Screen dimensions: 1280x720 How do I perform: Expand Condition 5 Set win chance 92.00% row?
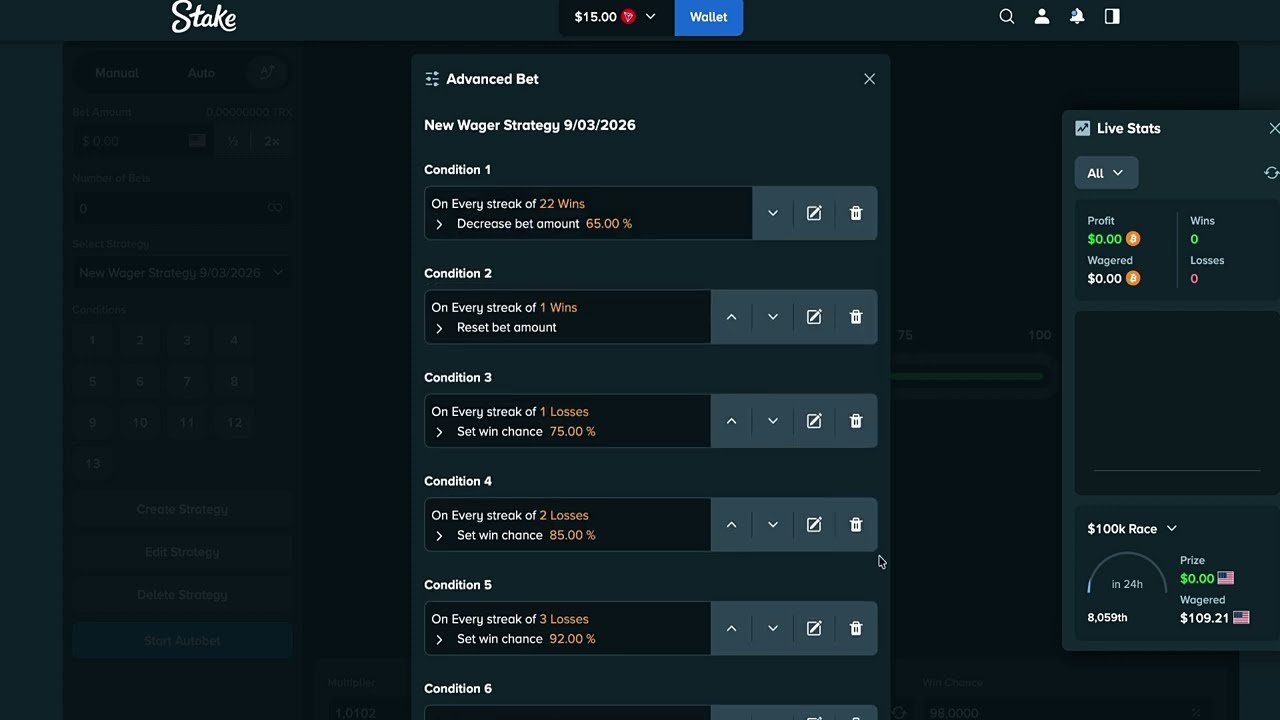[x=439, y=640]
